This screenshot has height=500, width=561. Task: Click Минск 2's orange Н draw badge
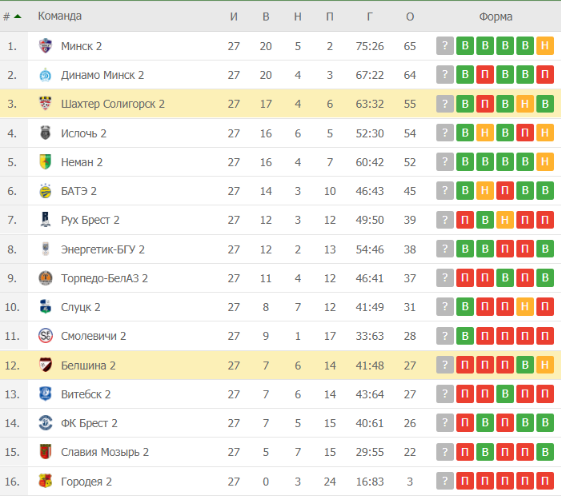tap(545, 46)
